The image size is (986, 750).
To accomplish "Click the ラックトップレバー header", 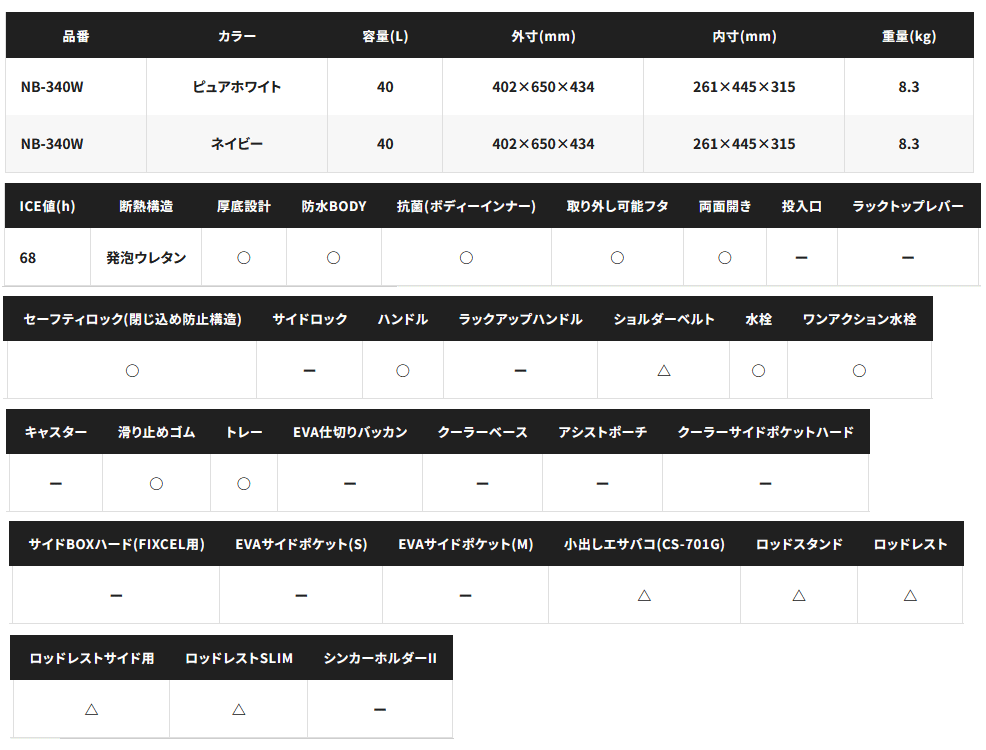I will (x=907, y=206).
